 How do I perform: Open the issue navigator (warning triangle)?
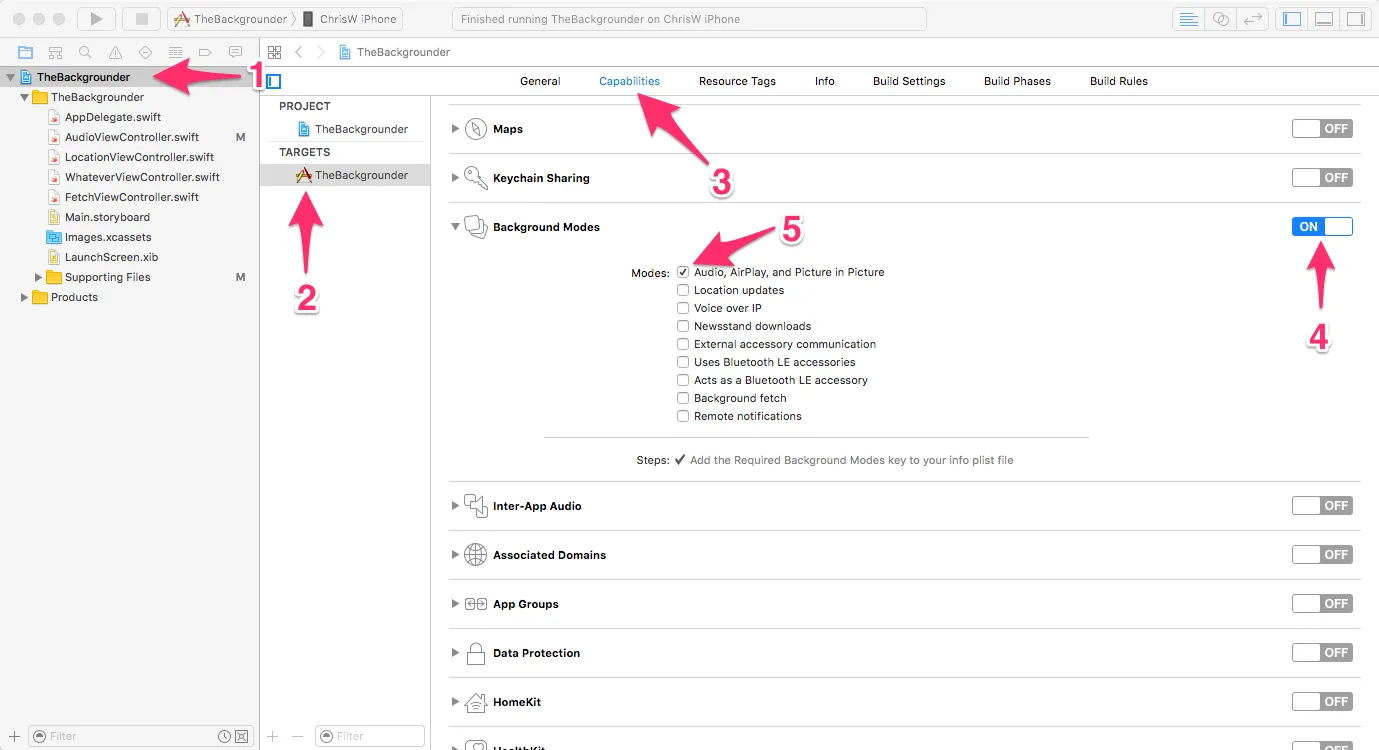[x=116, y=52]
